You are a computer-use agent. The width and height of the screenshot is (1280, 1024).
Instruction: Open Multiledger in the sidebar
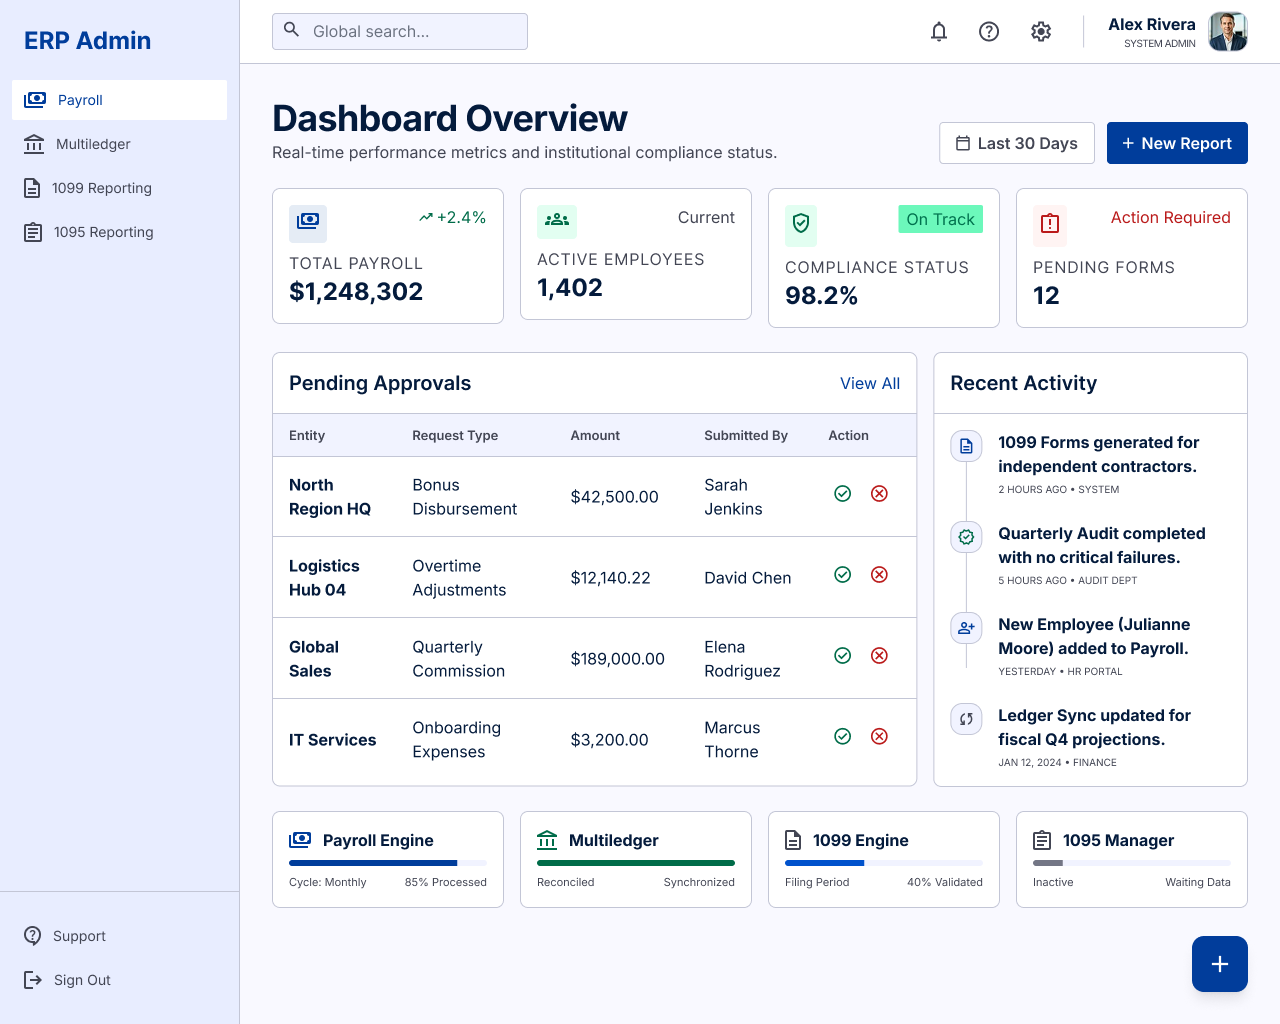(x=120, y=144)
